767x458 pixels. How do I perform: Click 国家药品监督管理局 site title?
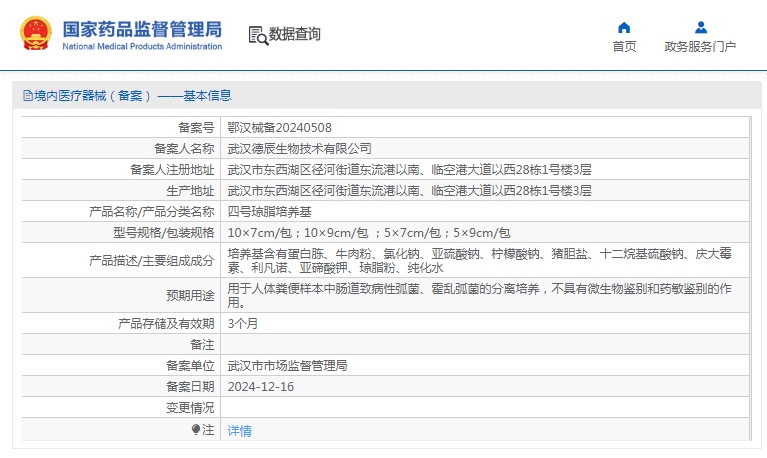click(x=142, y=29)
